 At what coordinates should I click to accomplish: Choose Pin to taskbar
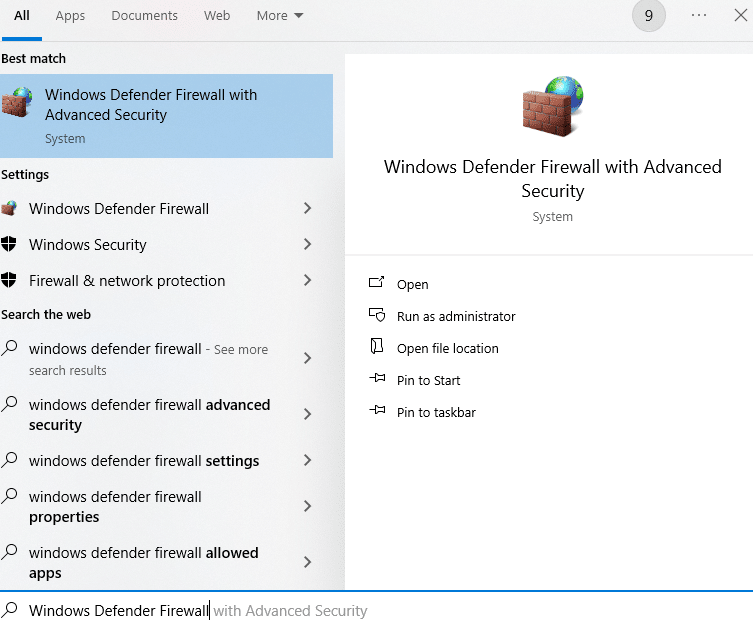point(436,412)
